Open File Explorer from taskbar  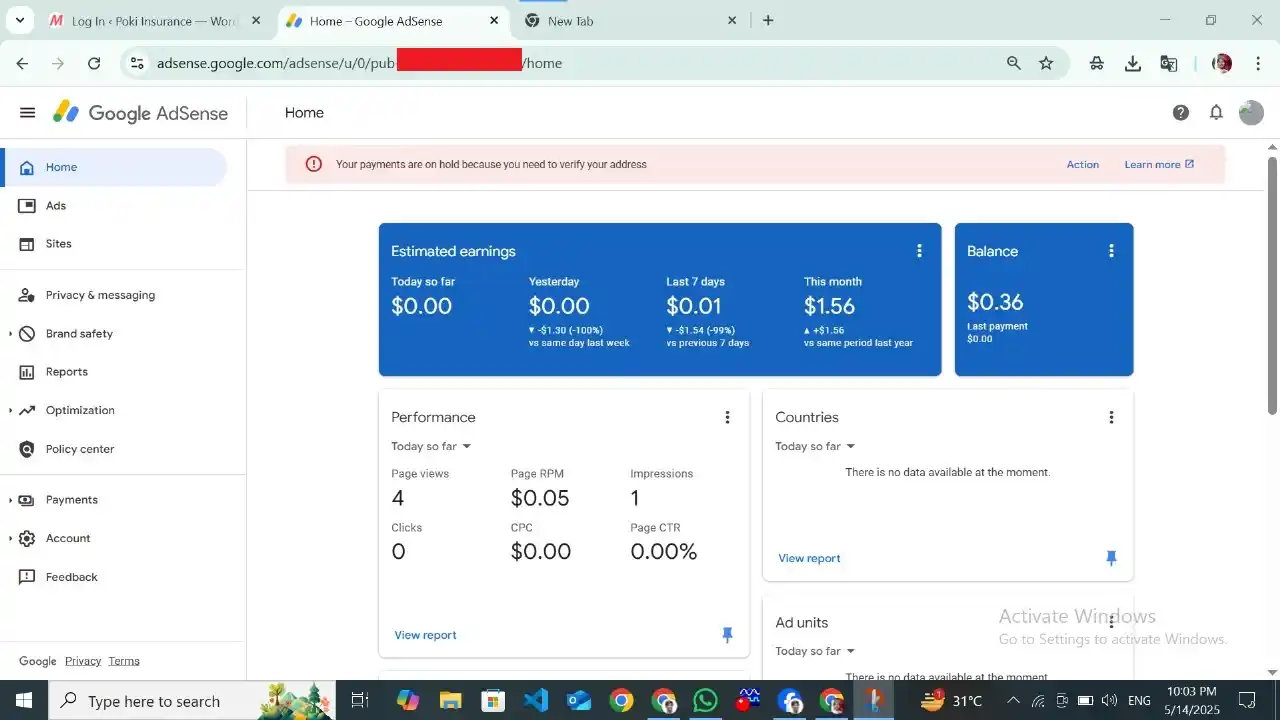pyautogui.click(x=450, y=701)
